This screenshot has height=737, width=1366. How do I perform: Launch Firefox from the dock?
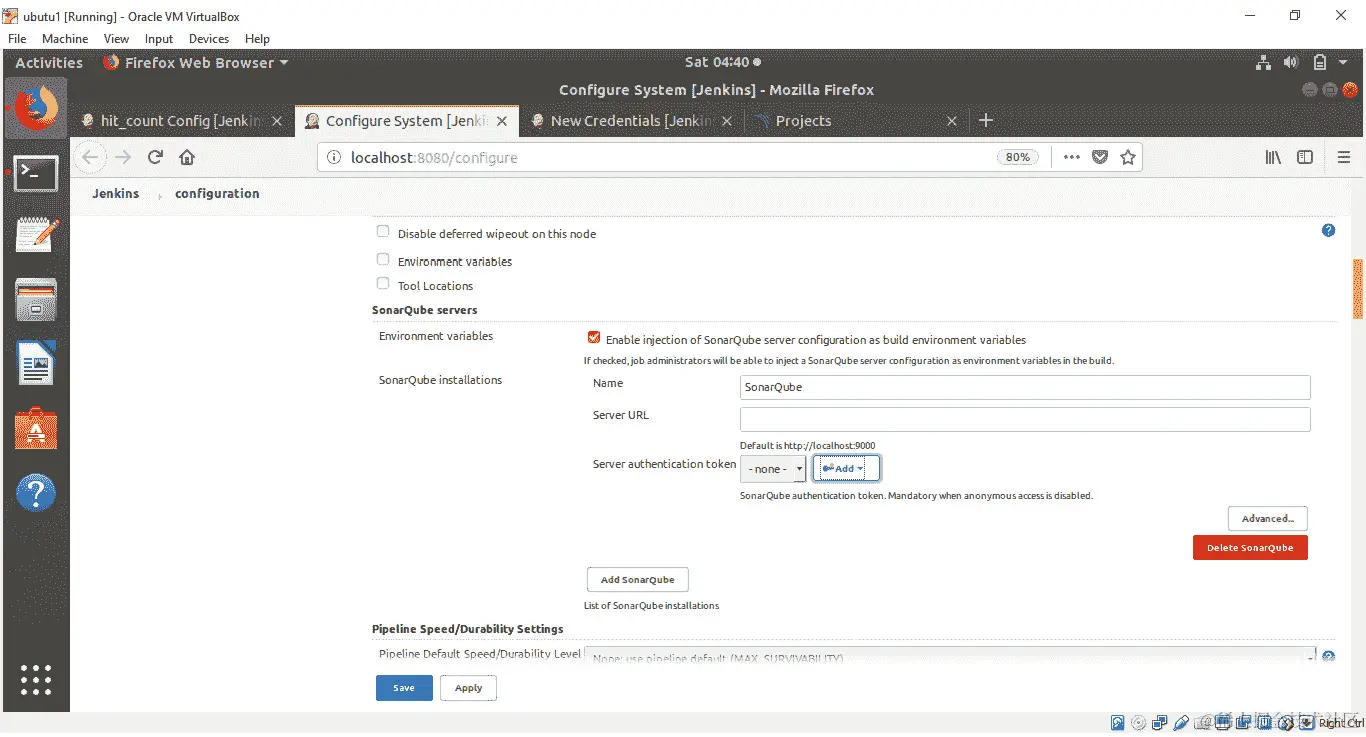click(36, 107)
